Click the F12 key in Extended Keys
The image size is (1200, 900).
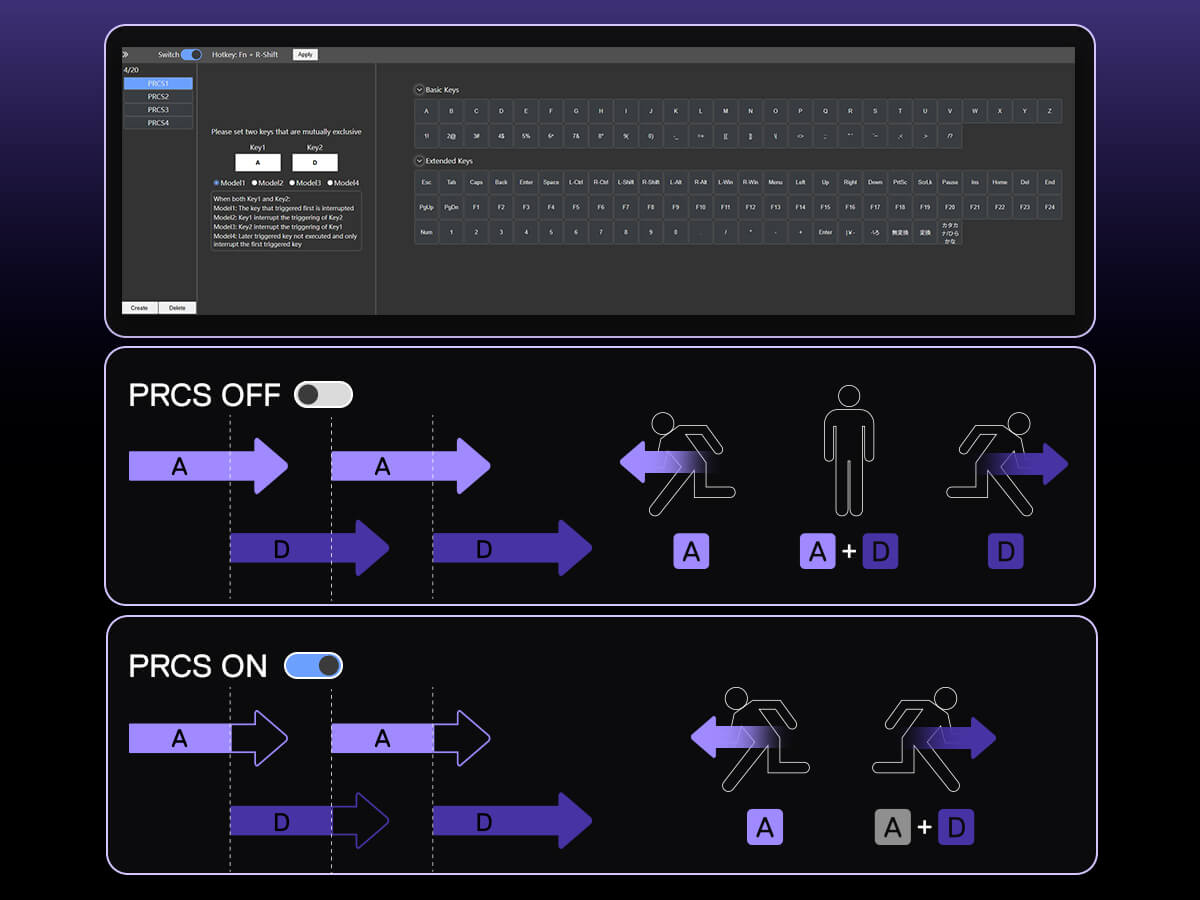(749, 205)
